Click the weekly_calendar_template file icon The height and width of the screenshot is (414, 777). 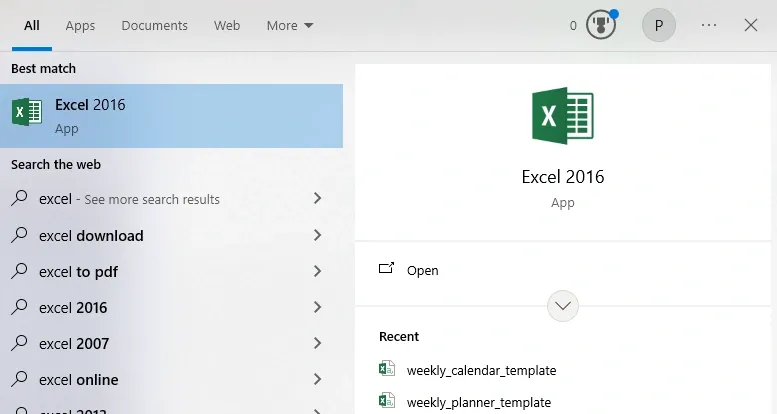point(387,369)
